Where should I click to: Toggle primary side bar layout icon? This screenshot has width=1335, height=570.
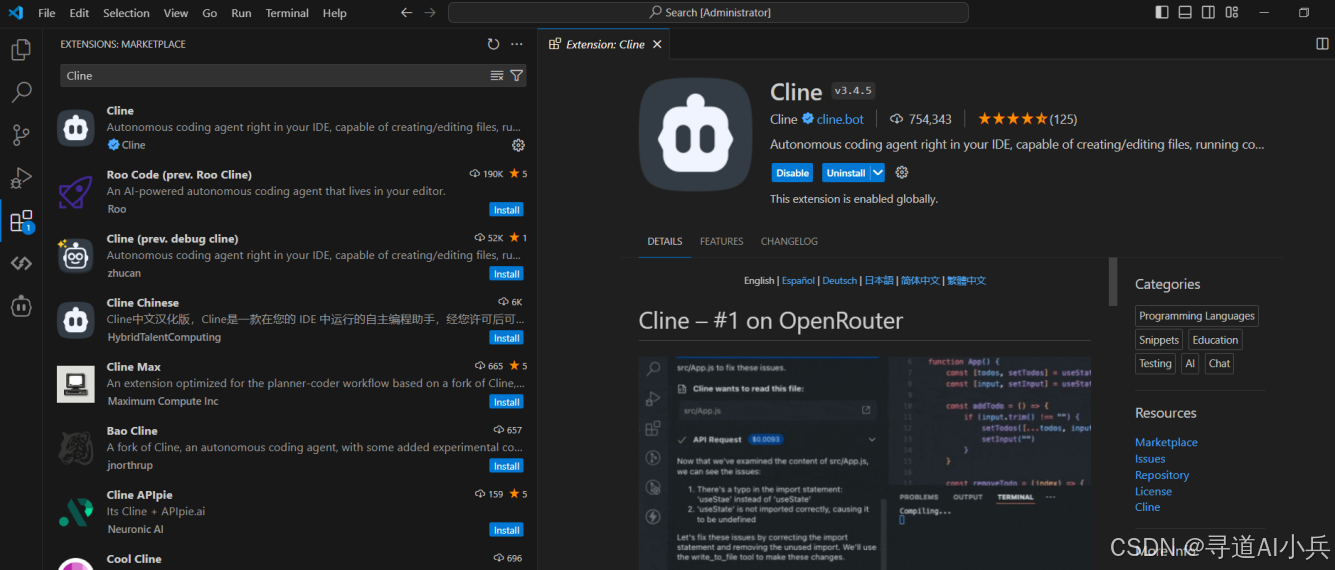point(1161,13)
